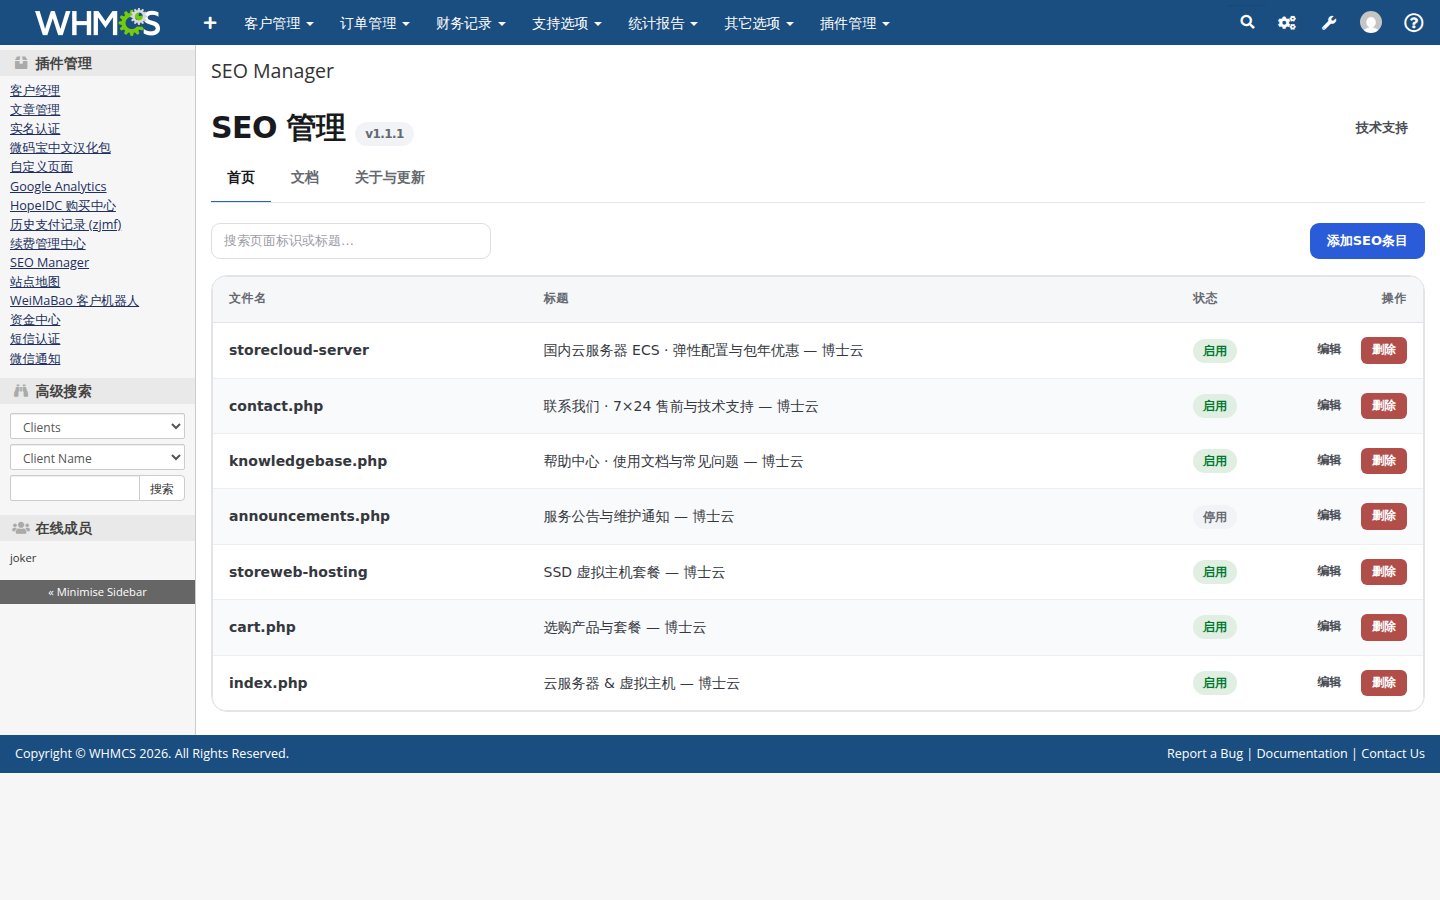
Task: Open HopeIDC 购买中心 sidebar link
Action: [63, 205]
